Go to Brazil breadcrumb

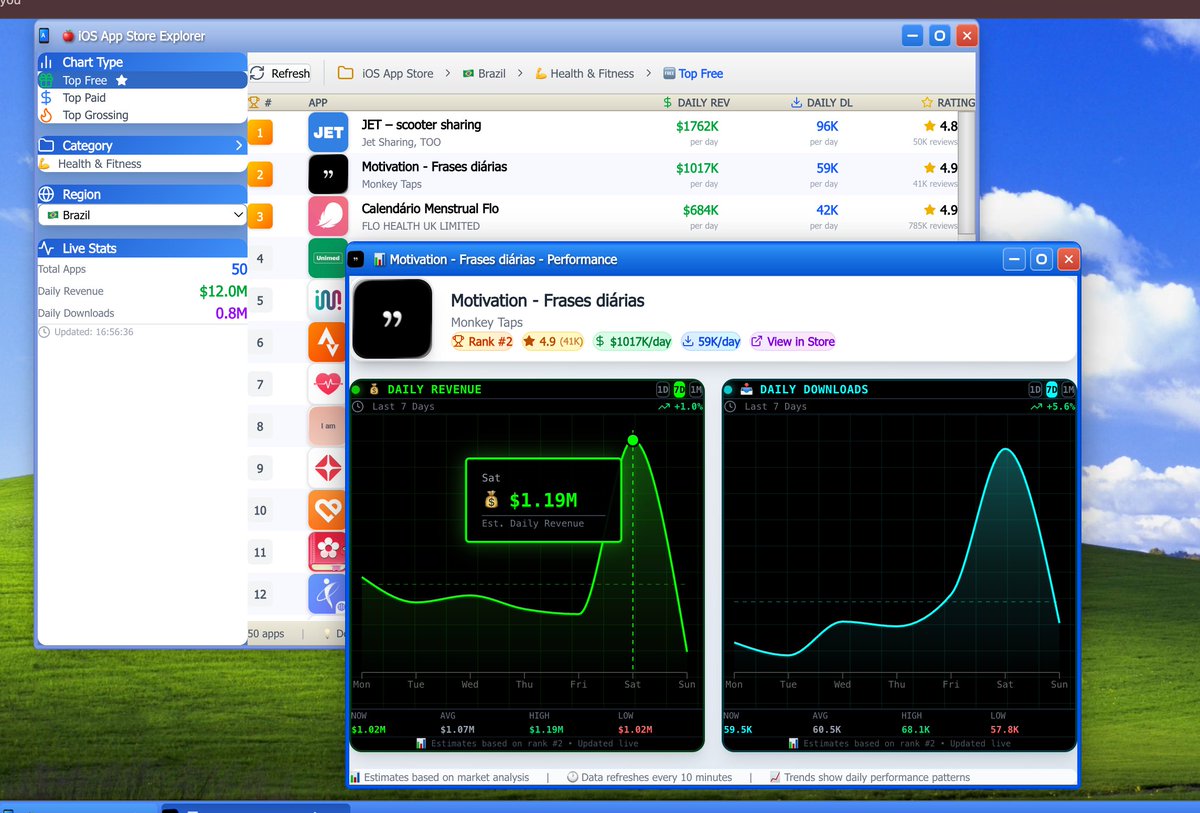[484, 73]
